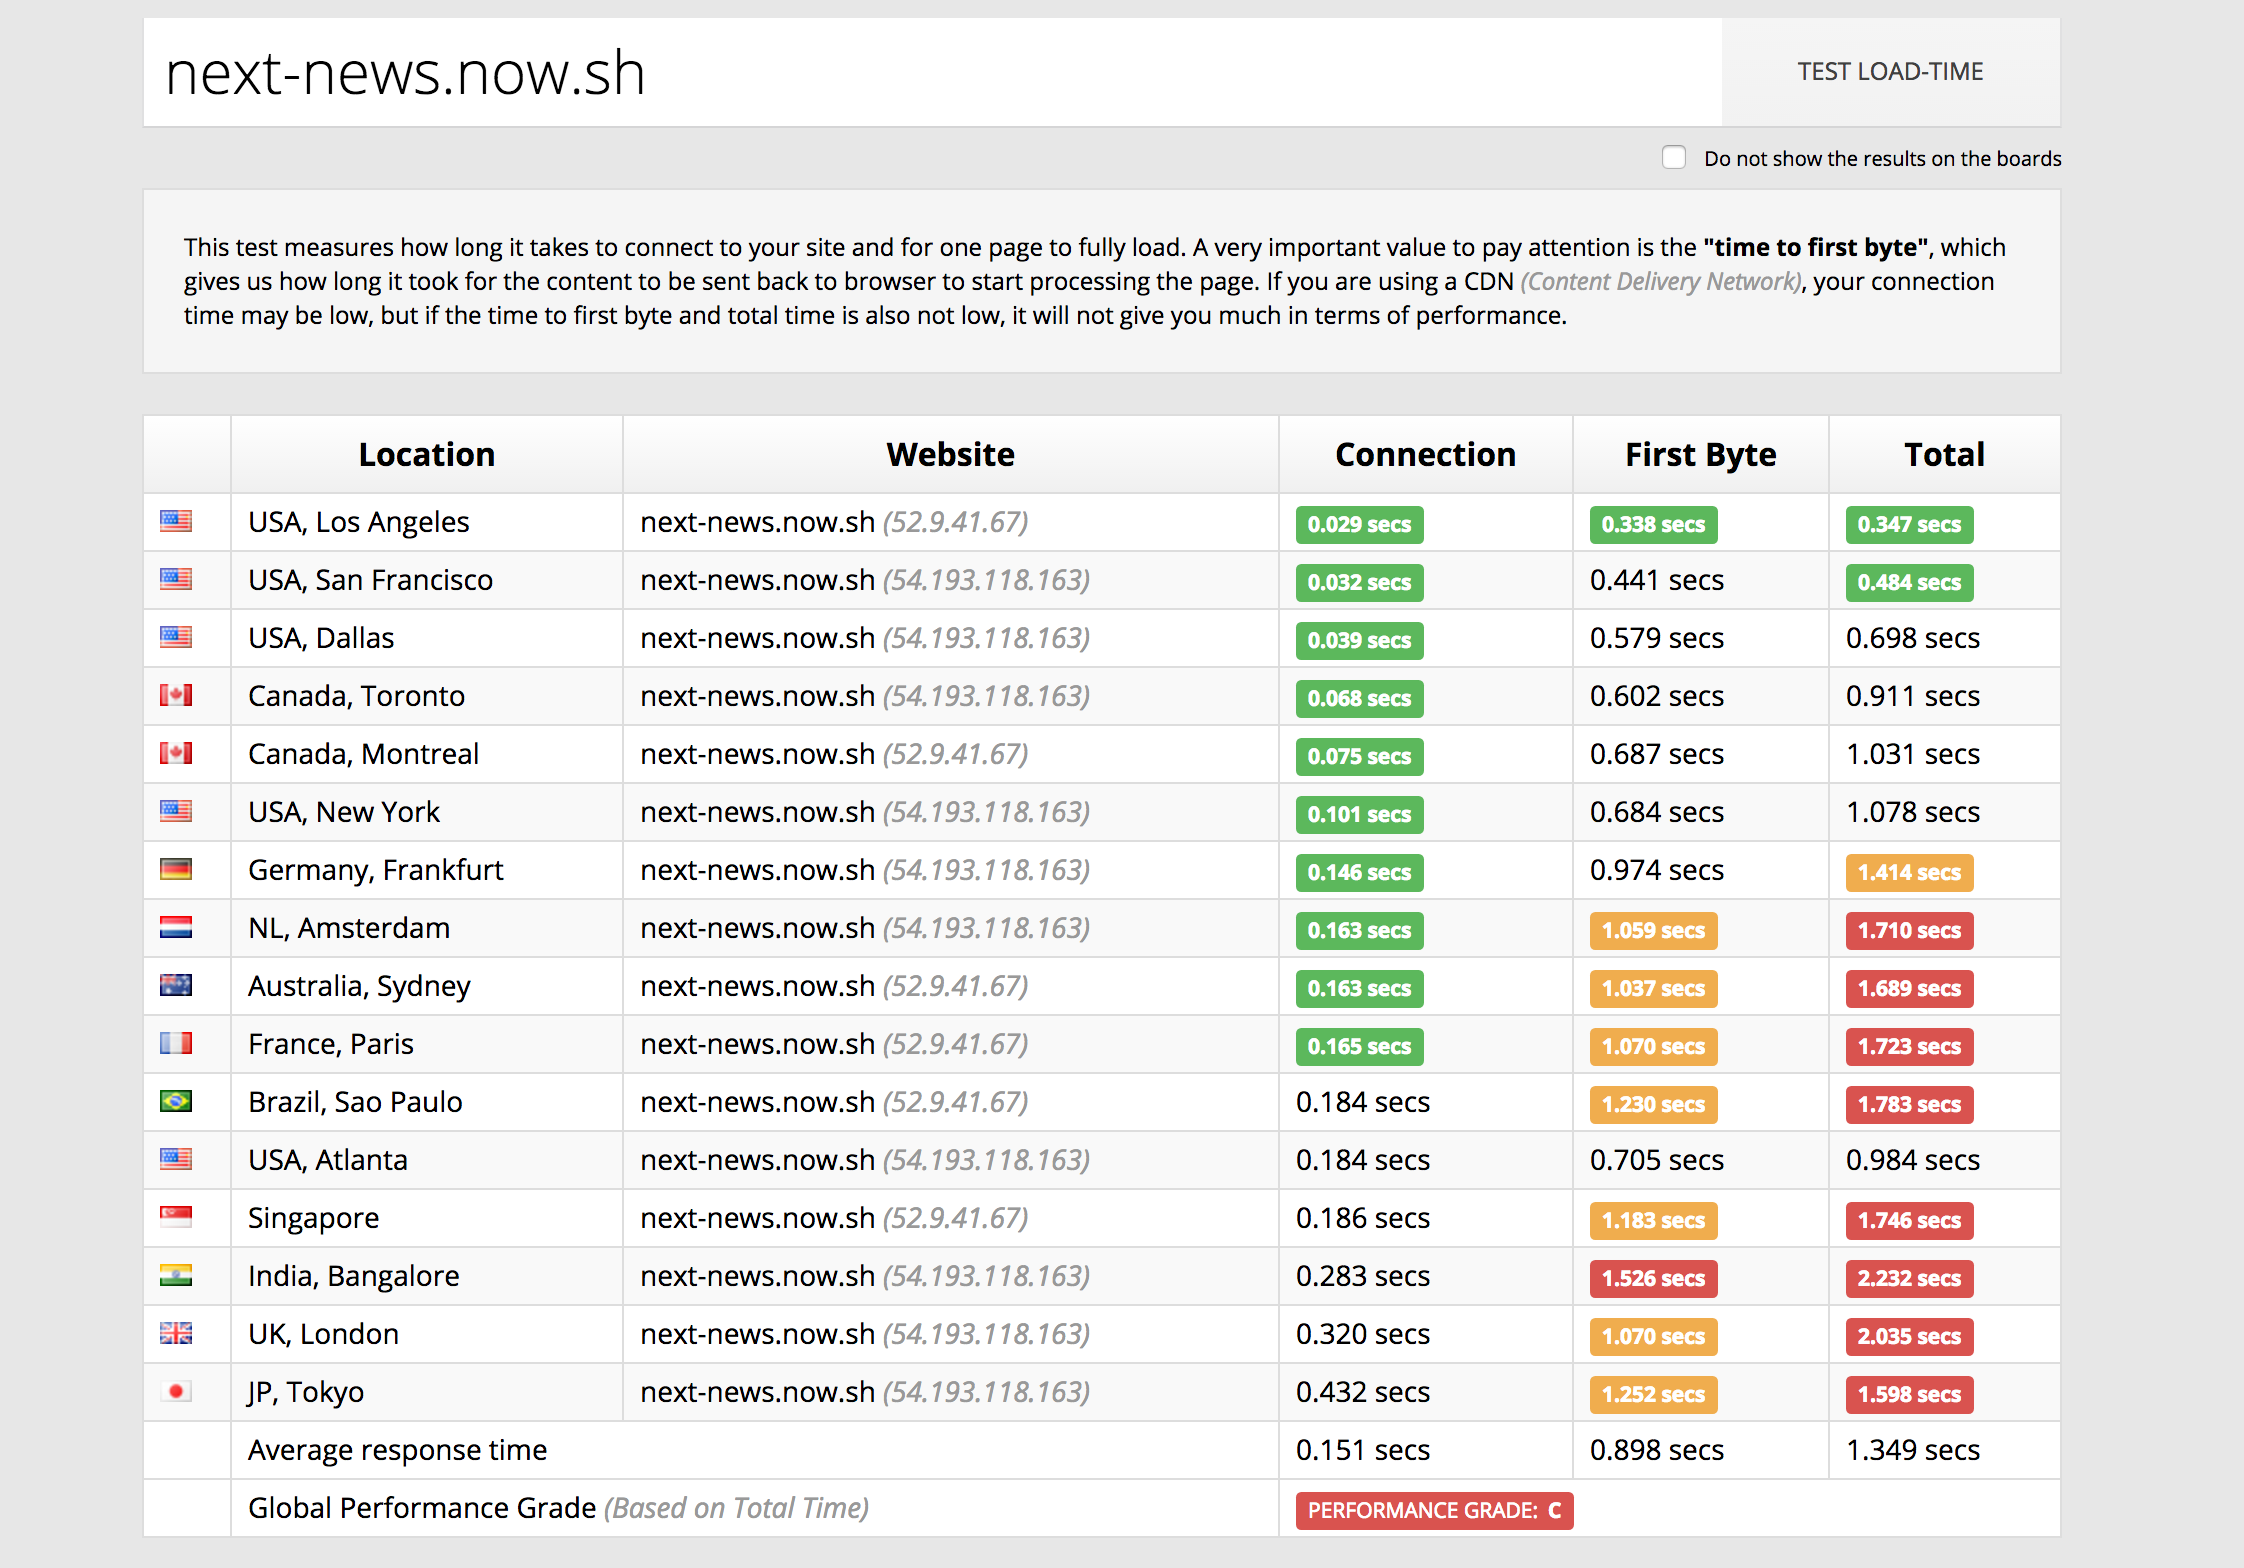
Task: Click the India flag beside Bangalore
Action: (176, 1275)
